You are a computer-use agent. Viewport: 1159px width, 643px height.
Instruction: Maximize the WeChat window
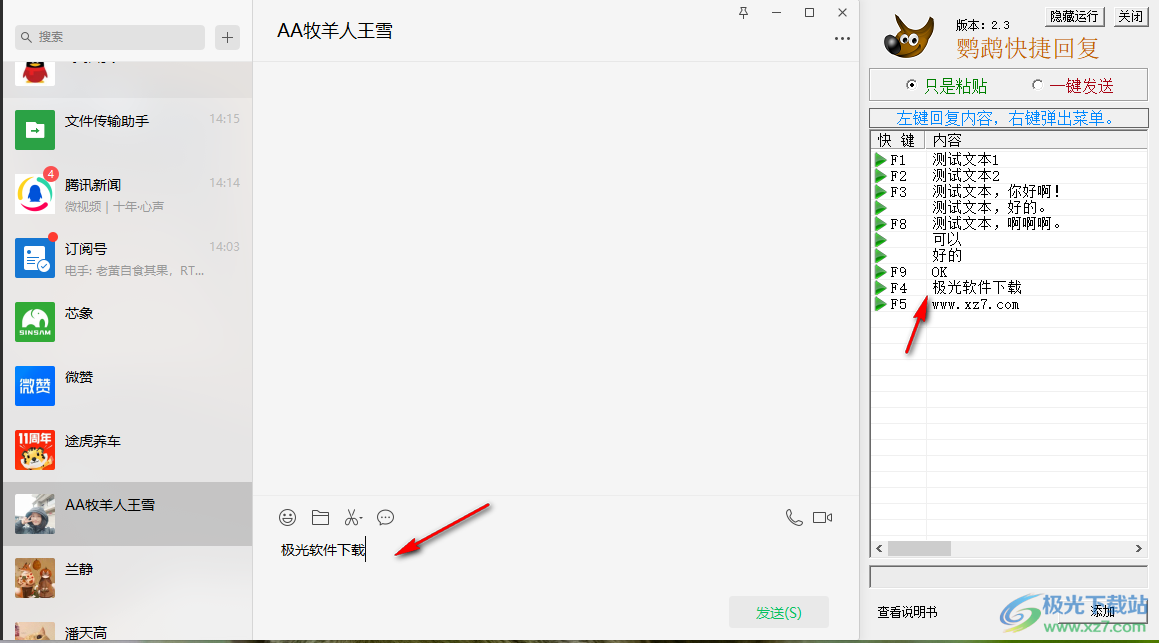[809, 13]
